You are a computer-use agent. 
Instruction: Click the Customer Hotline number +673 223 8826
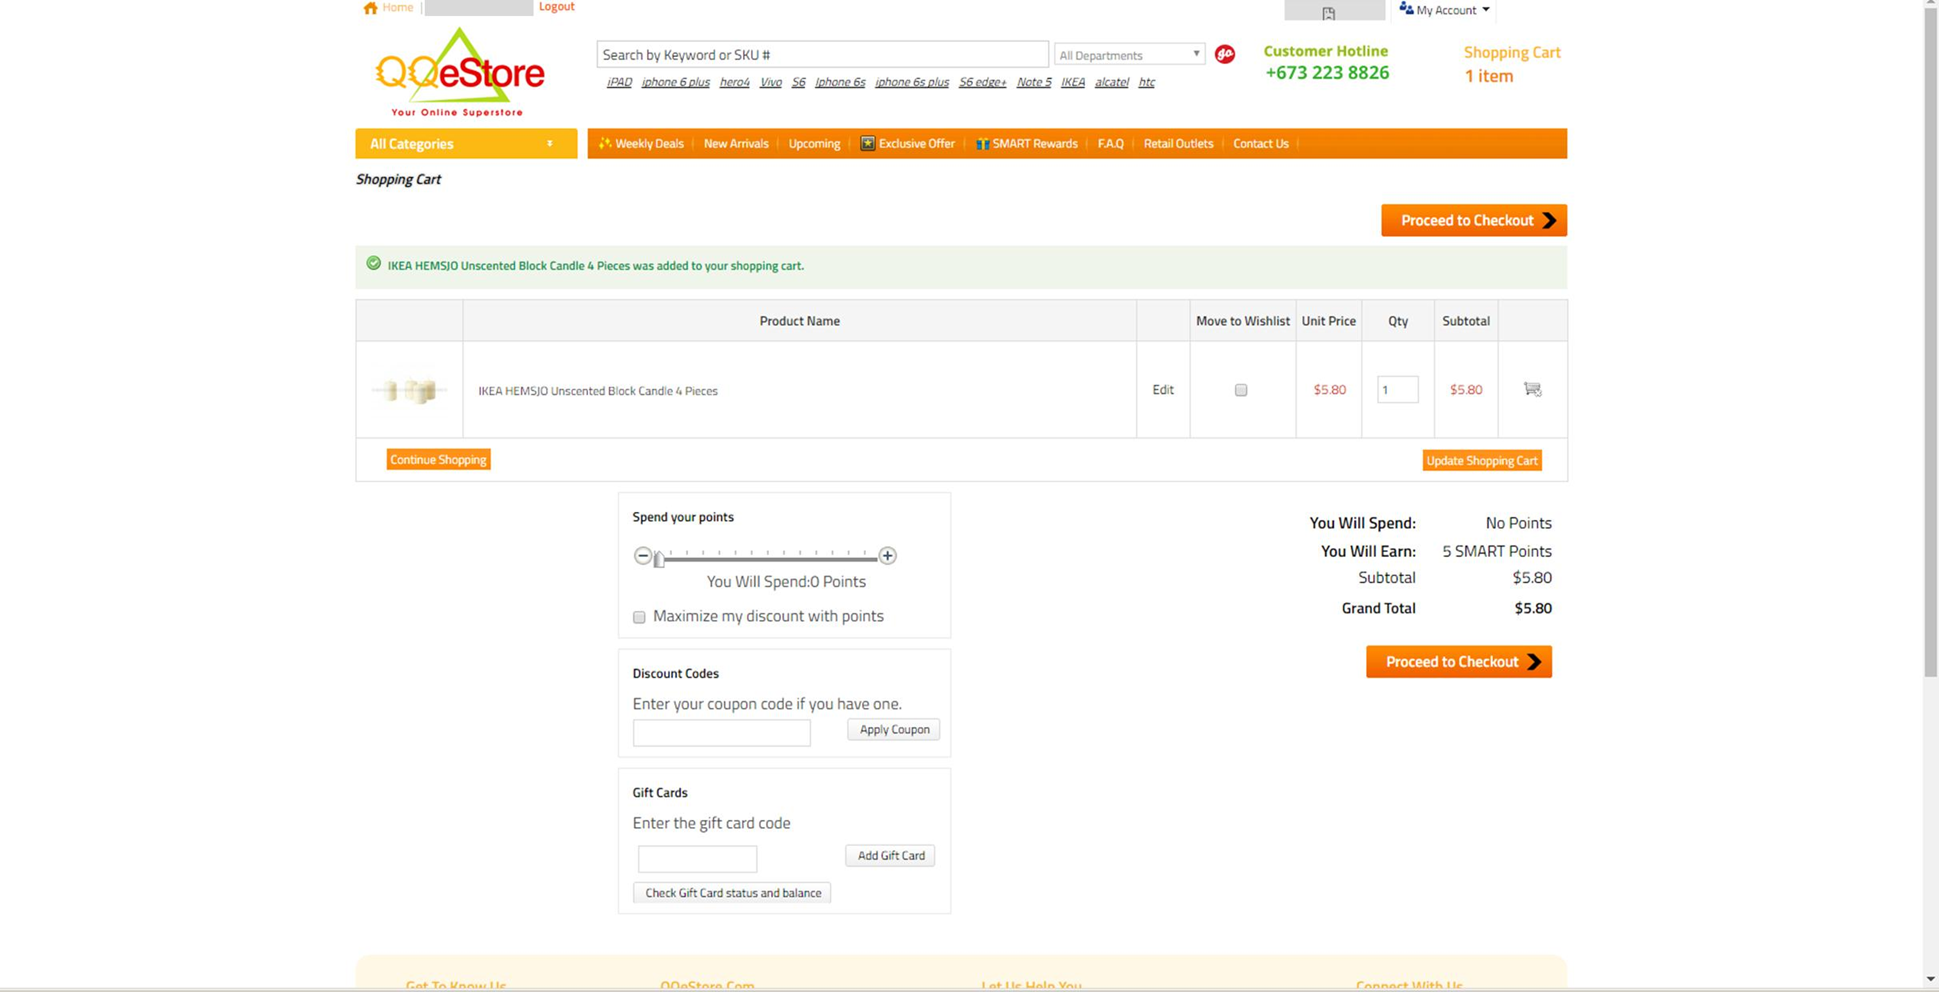pyautogui.click(x=1326, y=73)
